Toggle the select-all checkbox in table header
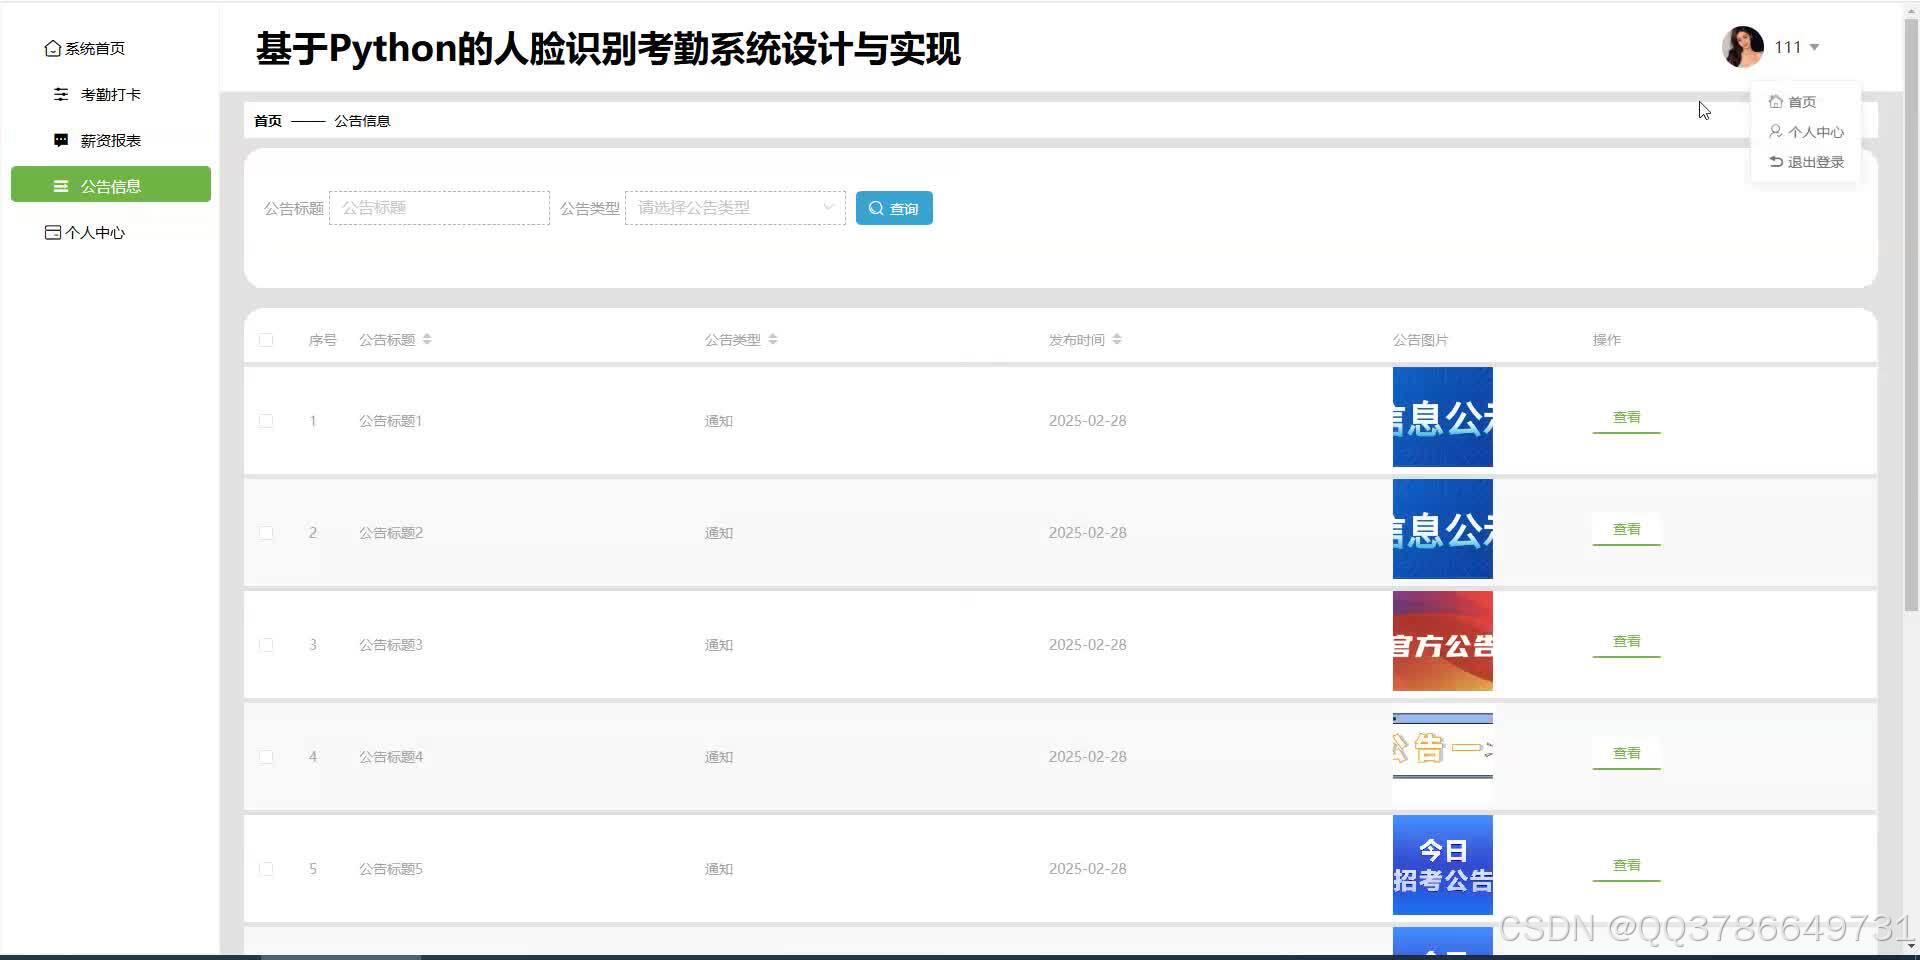The width and height of the screenshot is (1920, 960). (x=266, y=339)
